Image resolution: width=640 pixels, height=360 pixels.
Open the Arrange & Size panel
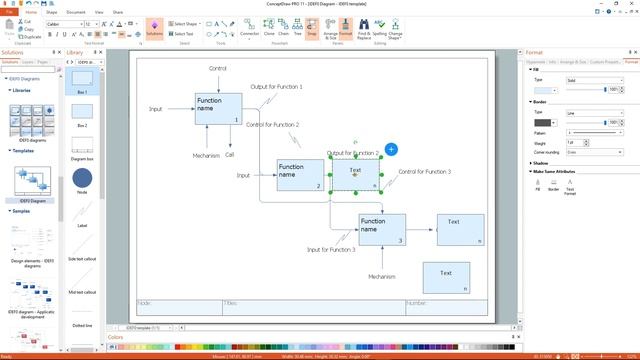tap(330, 29)
